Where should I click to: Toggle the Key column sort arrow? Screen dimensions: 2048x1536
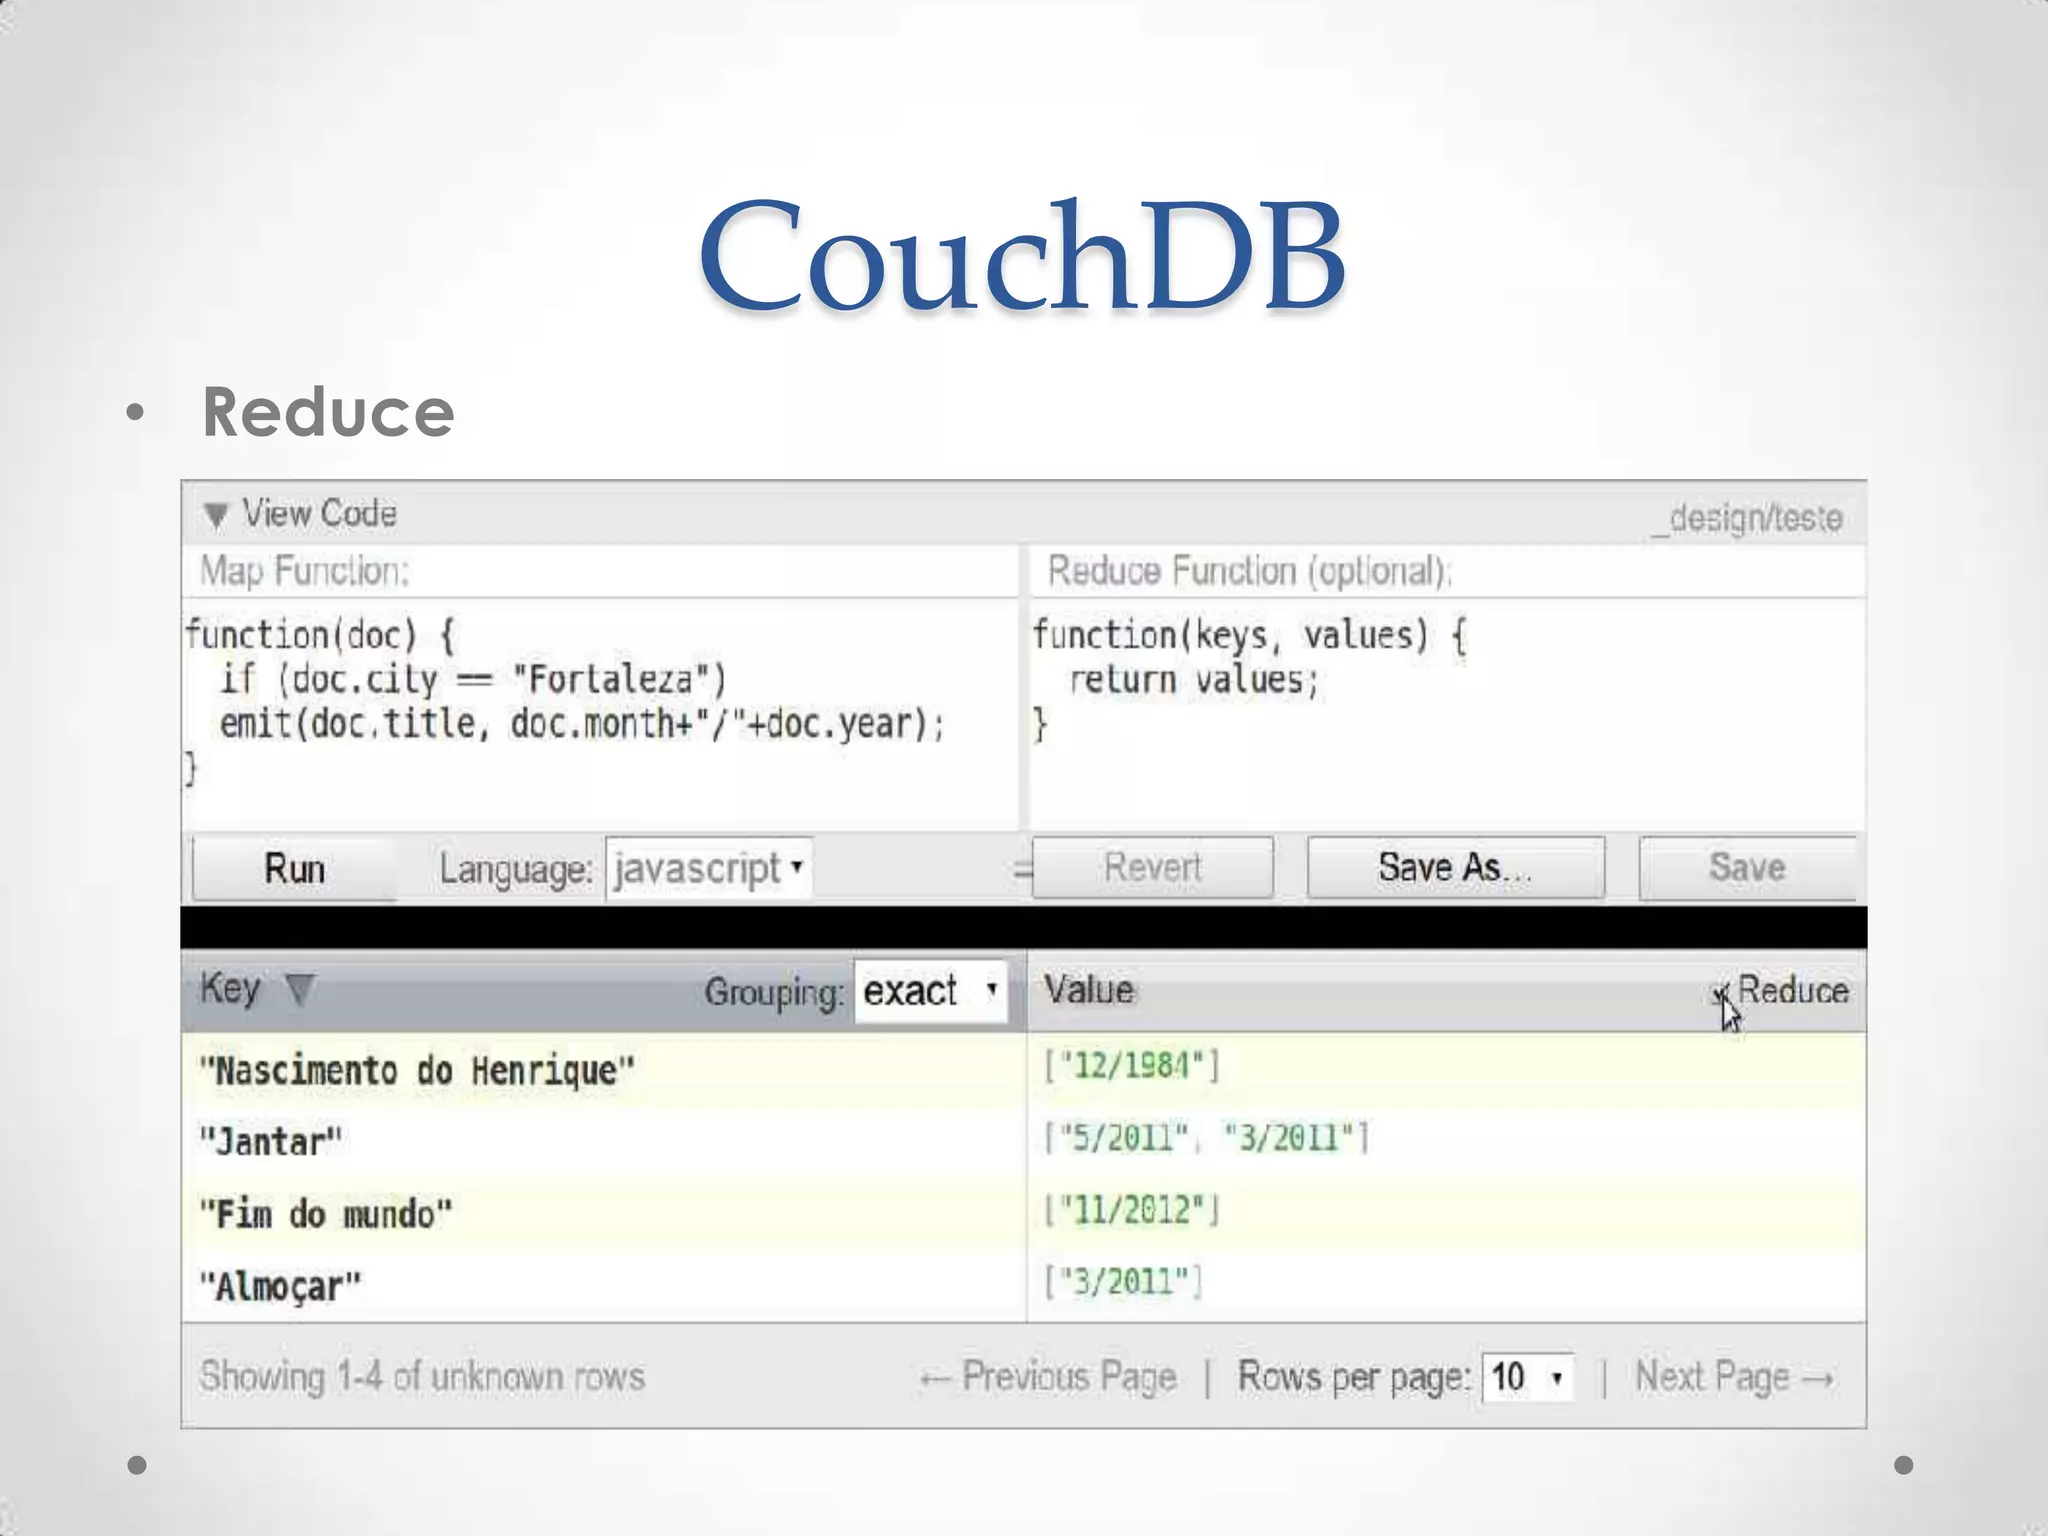tap(300, 990)
